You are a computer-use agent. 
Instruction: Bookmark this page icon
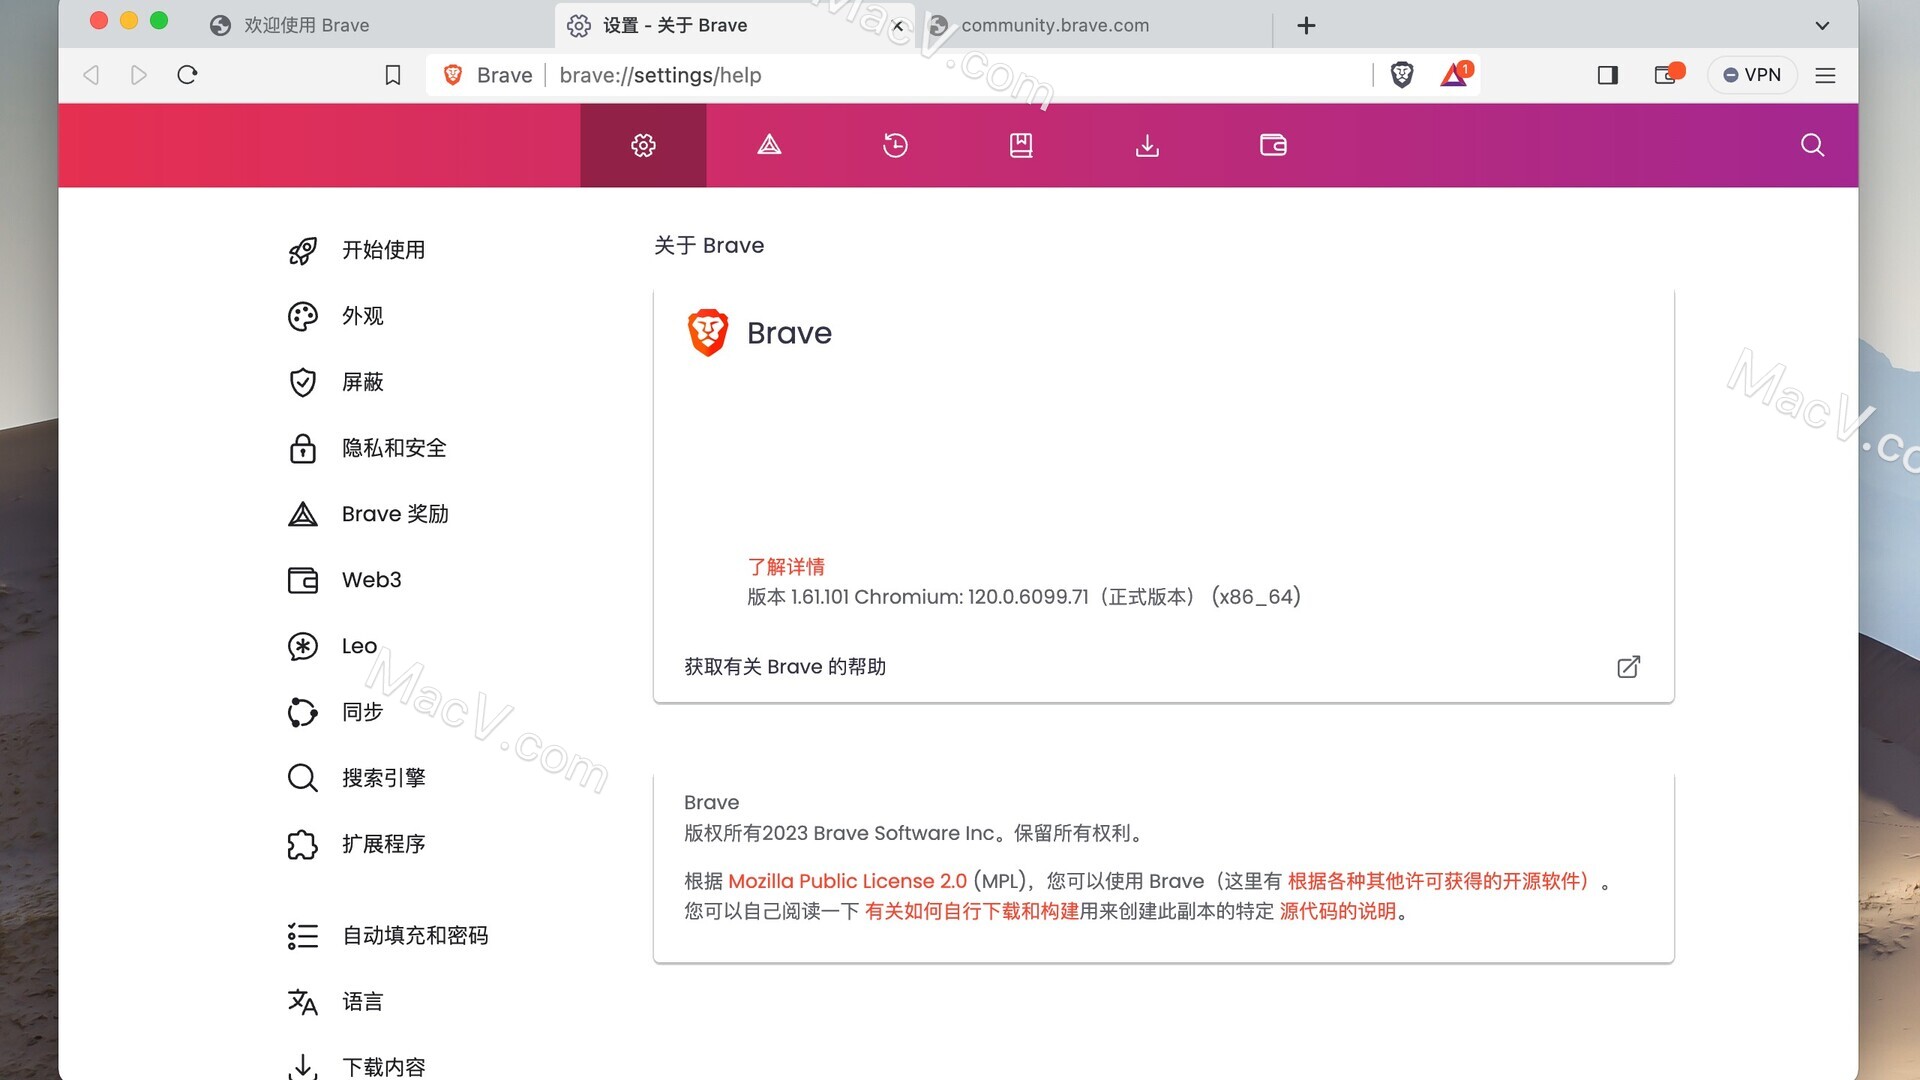coord(393,75)
